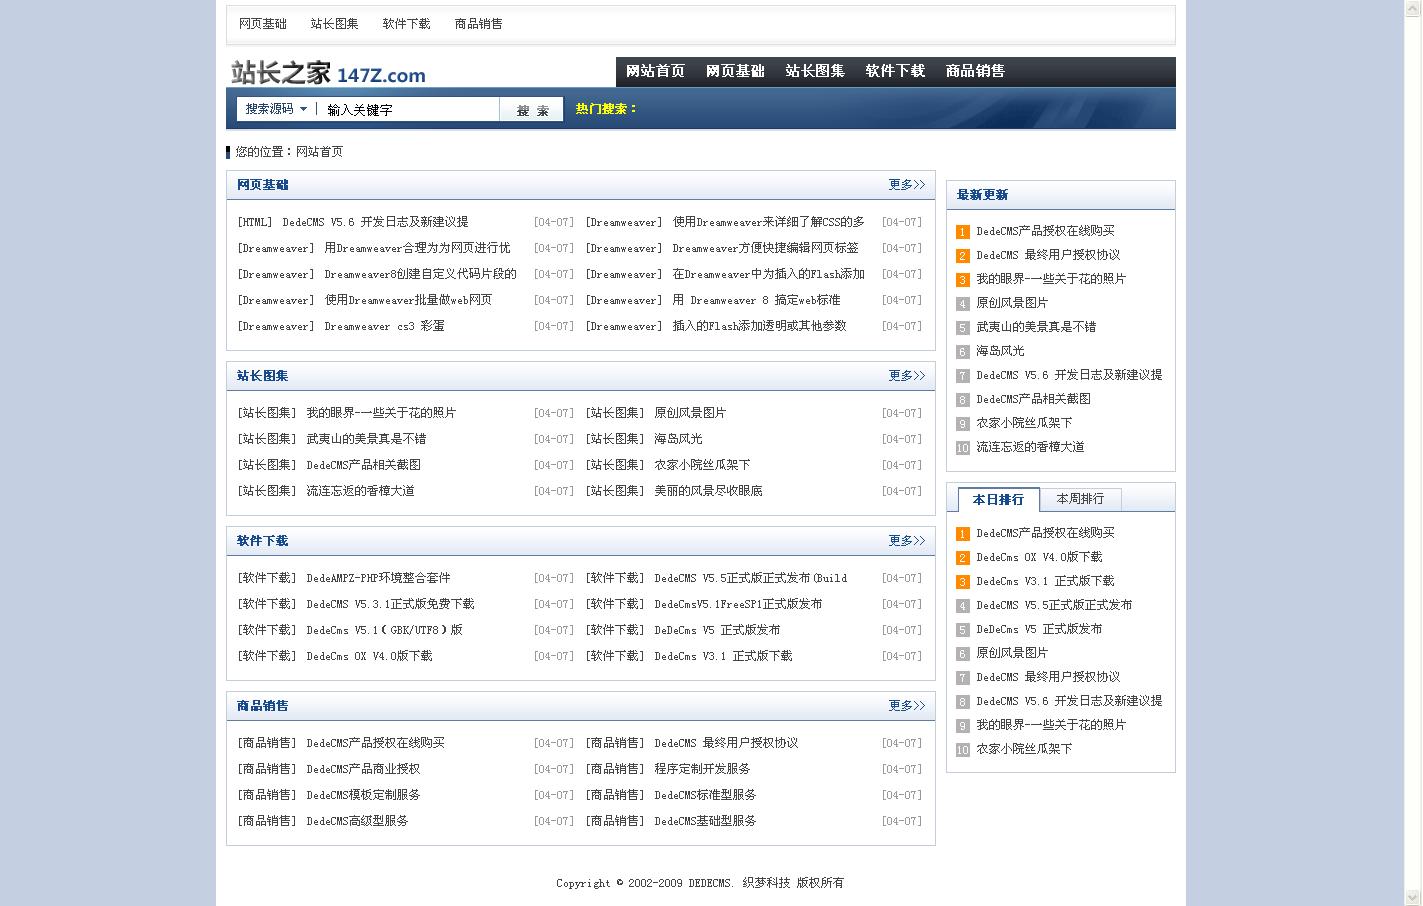
Task: Click 更多>> in the 商品销售 section
Action: [907, 706]
